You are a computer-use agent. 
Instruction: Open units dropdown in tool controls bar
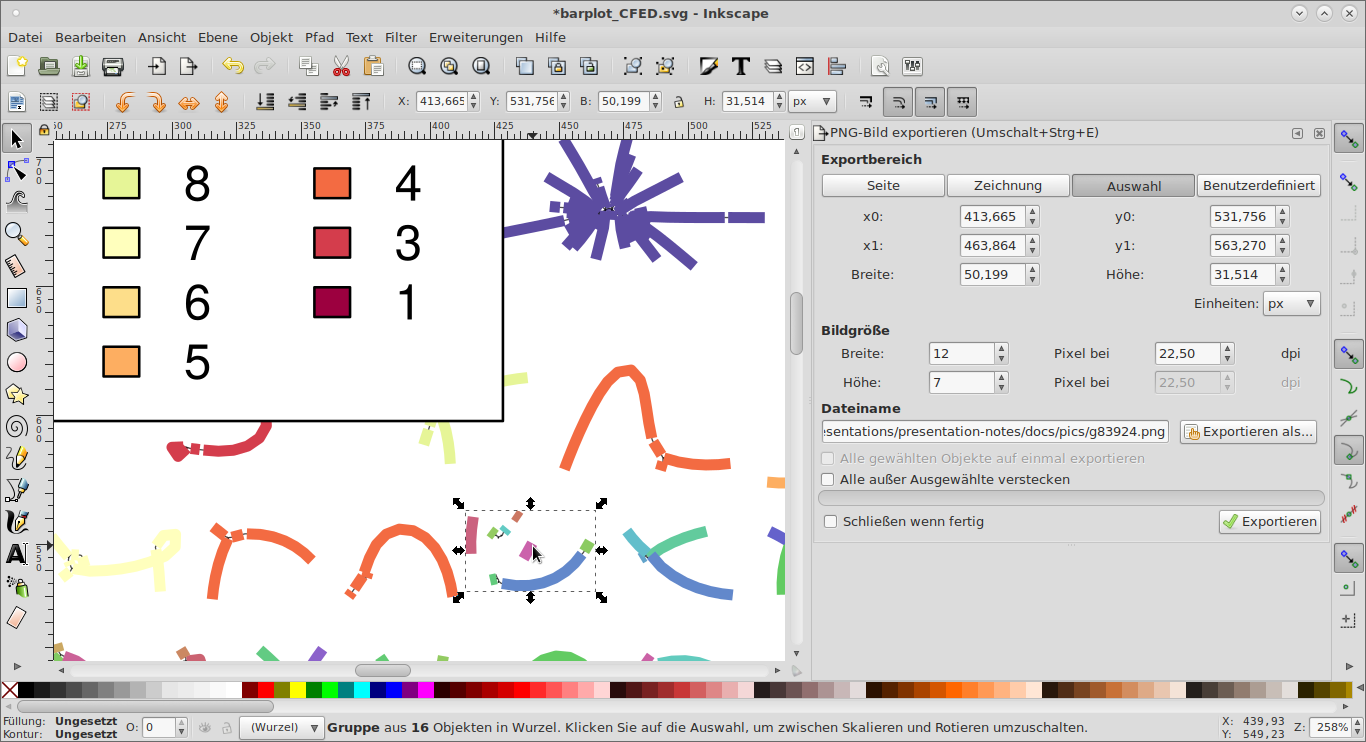[x=812, y=102]
